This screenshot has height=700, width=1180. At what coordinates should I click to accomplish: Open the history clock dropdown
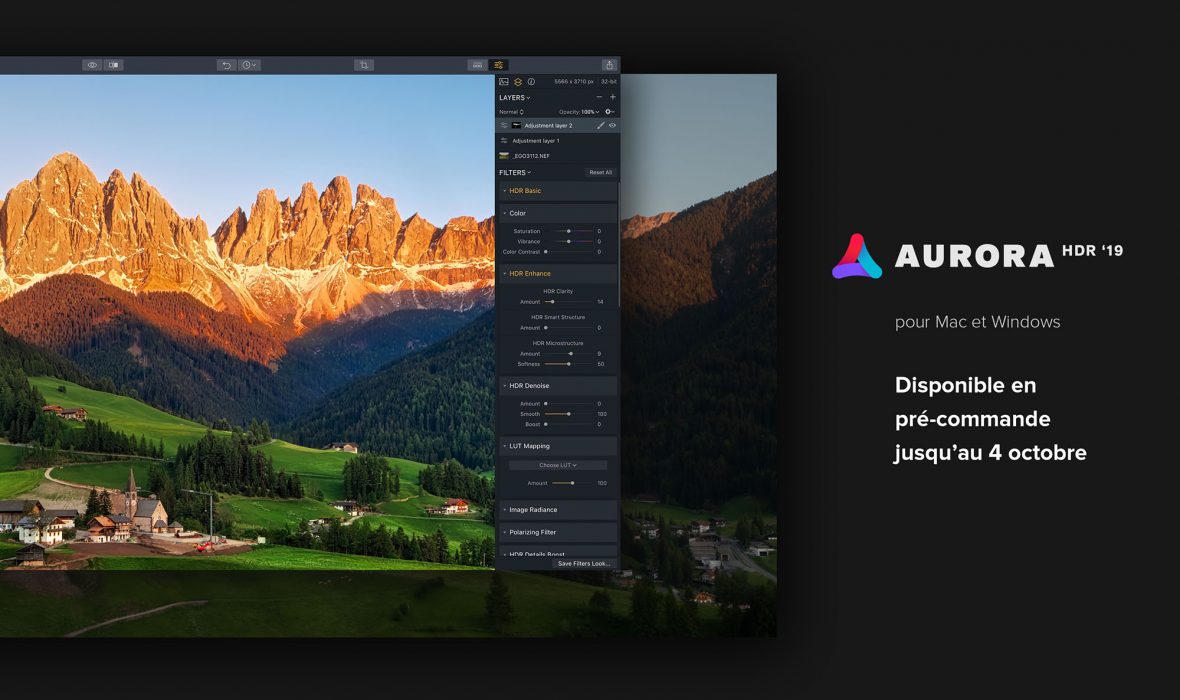pyautogui.click(x=249, y=65)
